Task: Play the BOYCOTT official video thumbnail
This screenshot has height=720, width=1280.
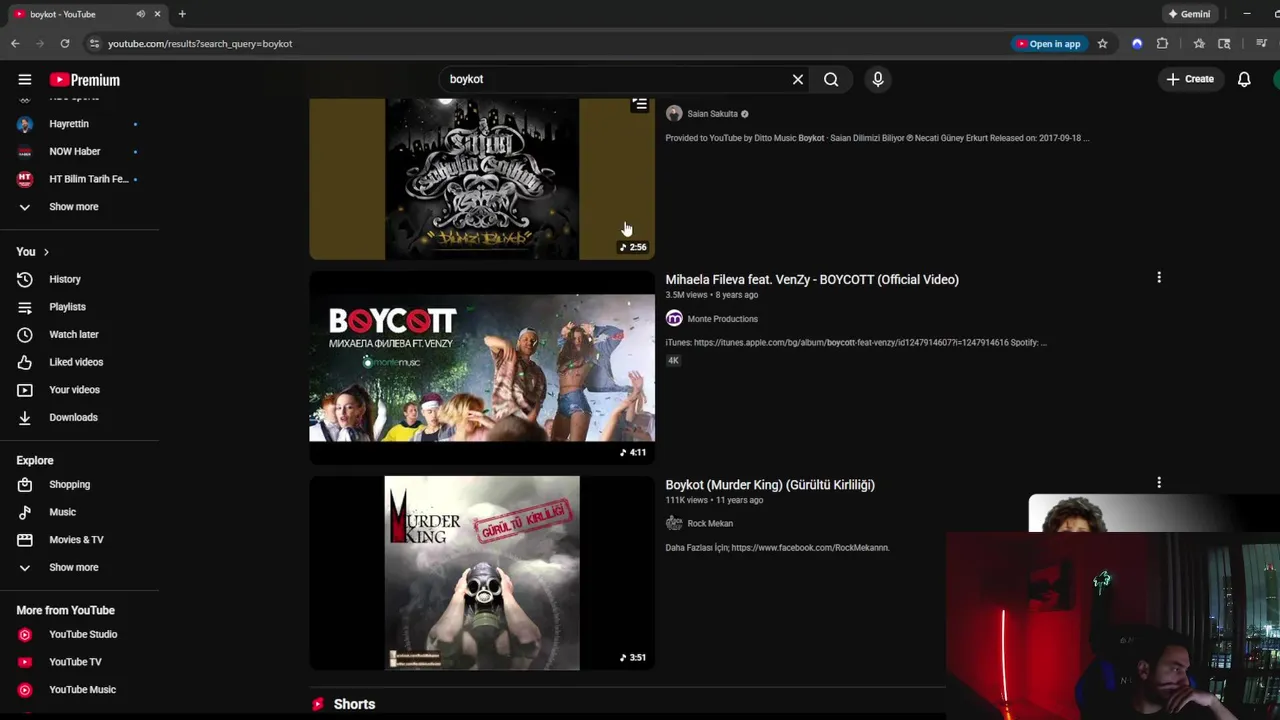Action: point(482,367)
